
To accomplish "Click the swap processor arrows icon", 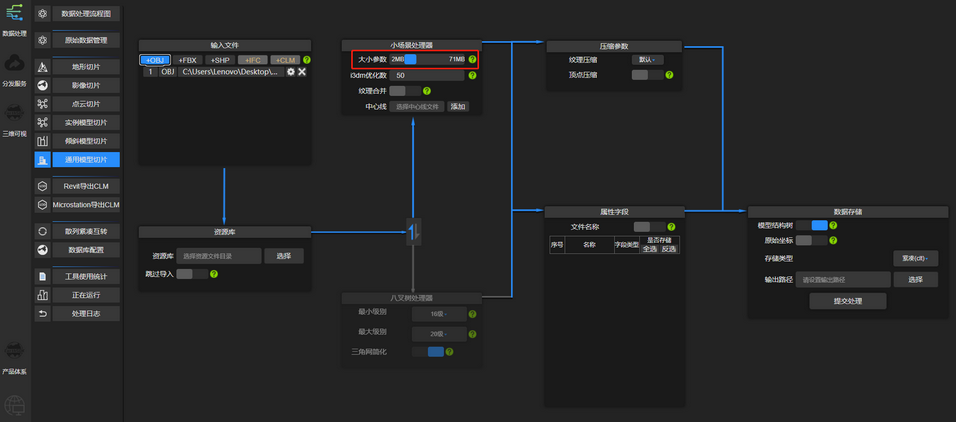I will tap(414, 231).
